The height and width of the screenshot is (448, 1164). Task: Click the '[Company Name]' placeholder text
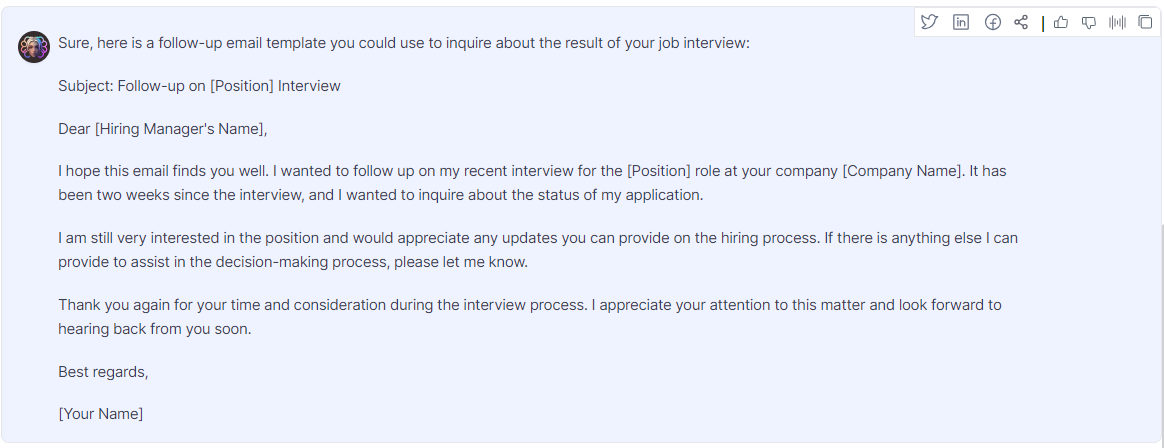(x=902, y=171)
